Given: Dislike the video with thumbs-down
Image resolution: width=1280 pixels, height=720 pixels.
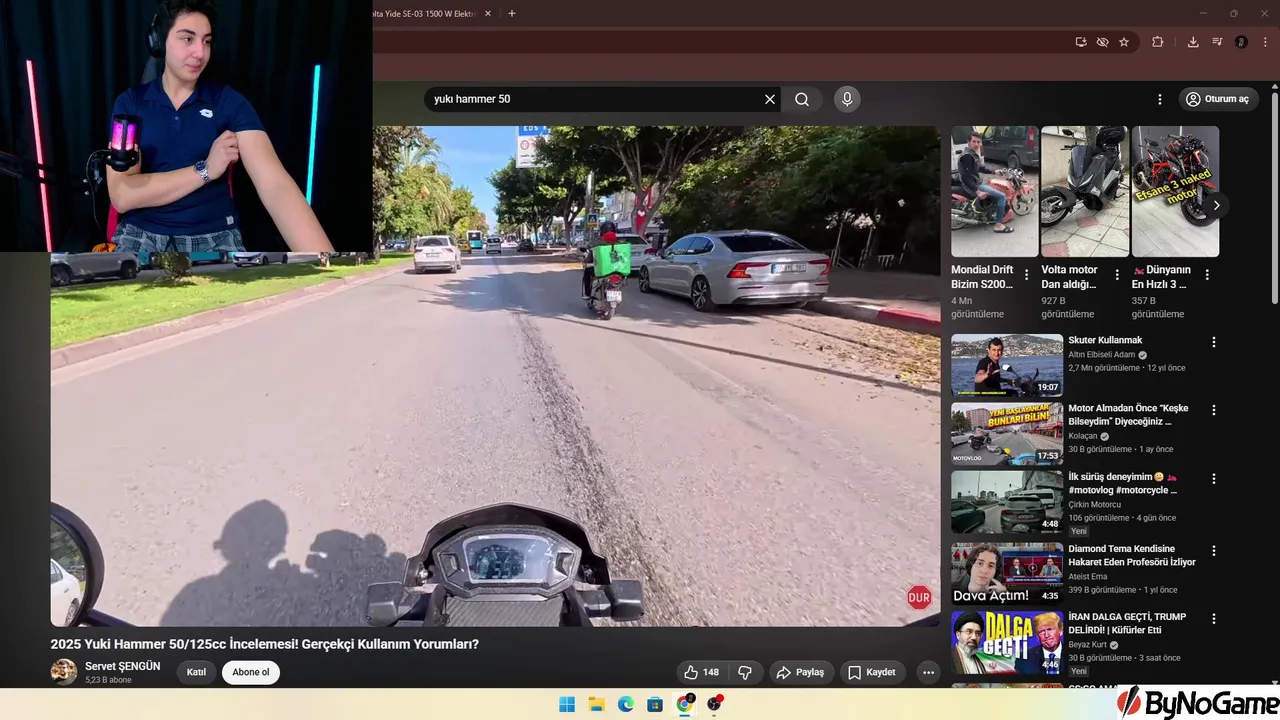Looking at the screenshot, I should tap(745, 672).
